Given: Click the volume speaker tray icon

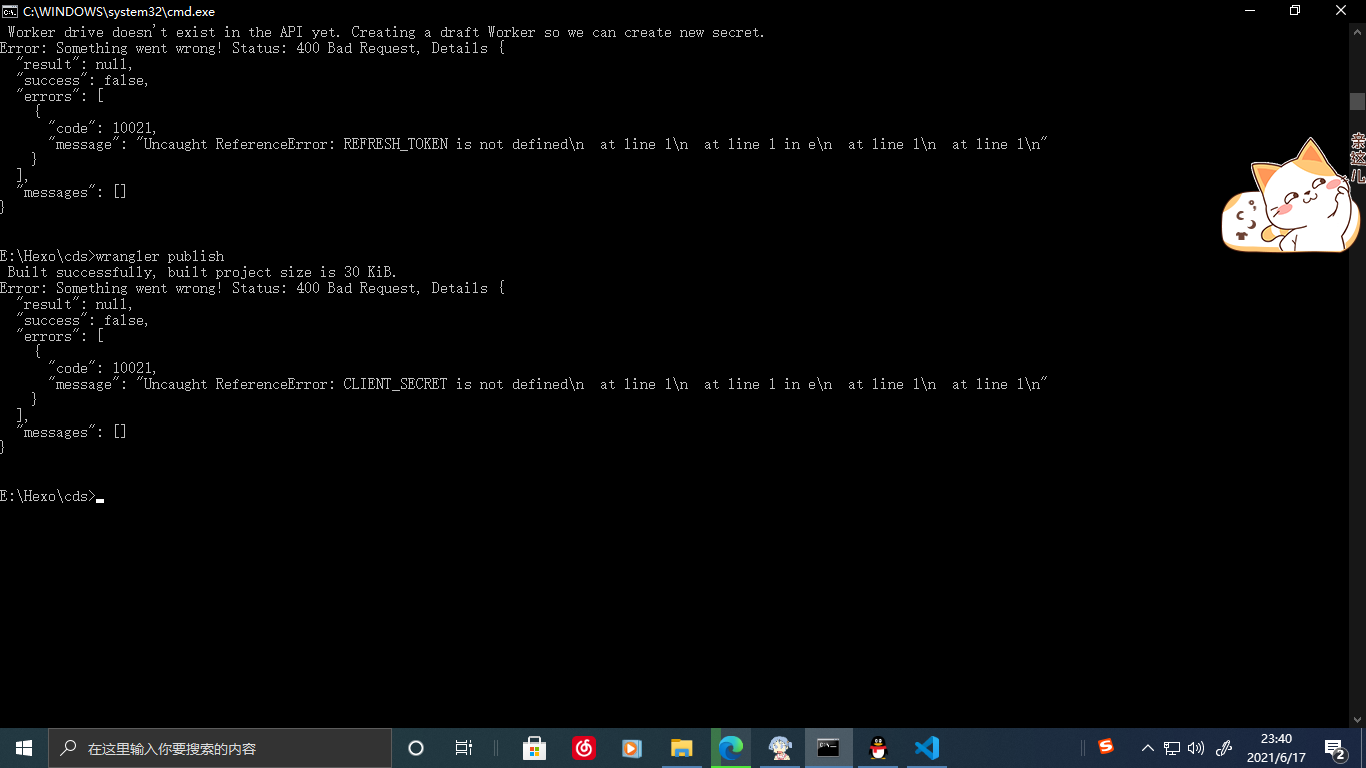Looking at the screenshot, I should (x=1196, y=747).
